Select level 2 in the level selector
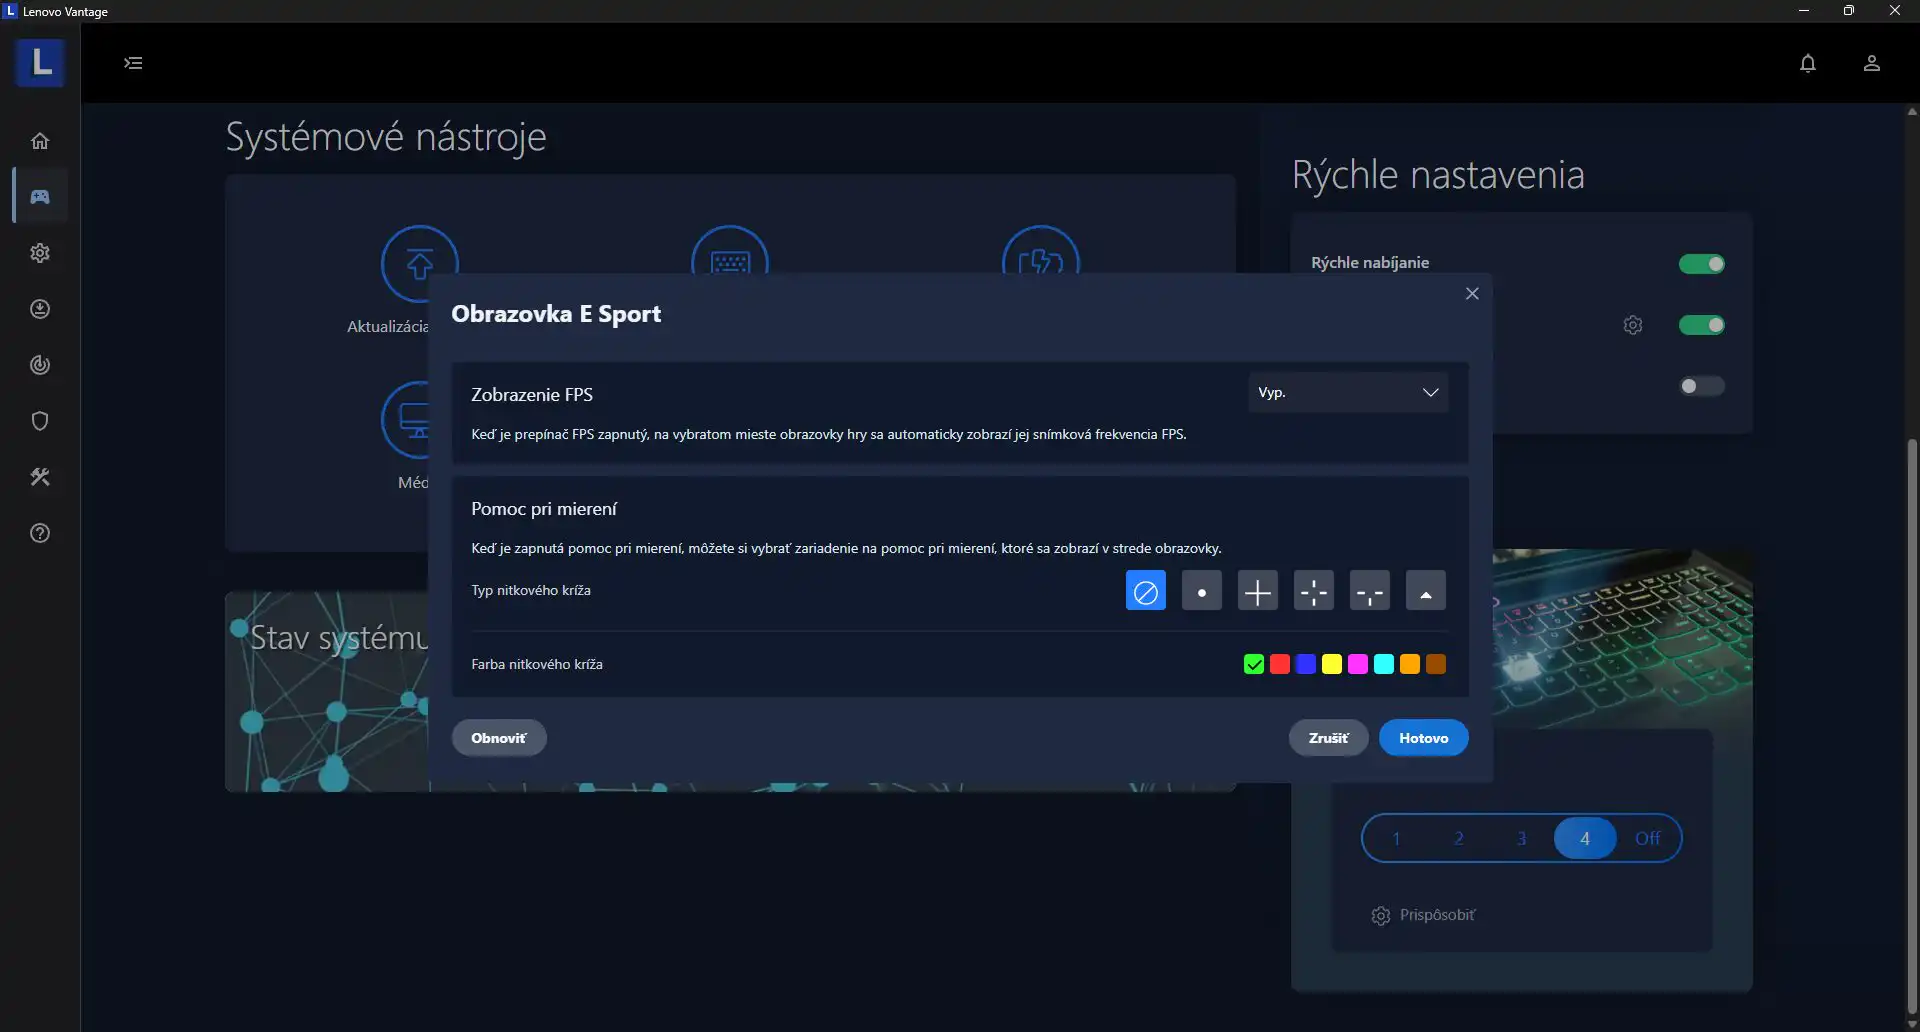This screenshot has width=1920, height=1032. pyautogui.click(x=1458, y=839)
